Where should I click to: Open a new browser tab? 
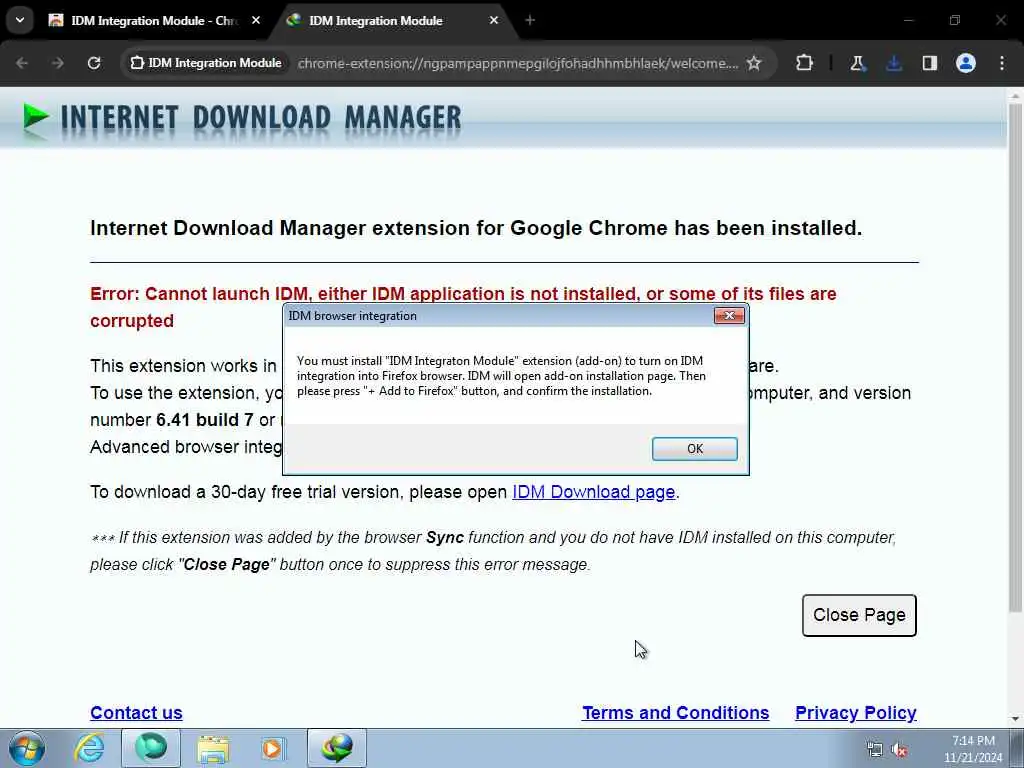(530, 21)
